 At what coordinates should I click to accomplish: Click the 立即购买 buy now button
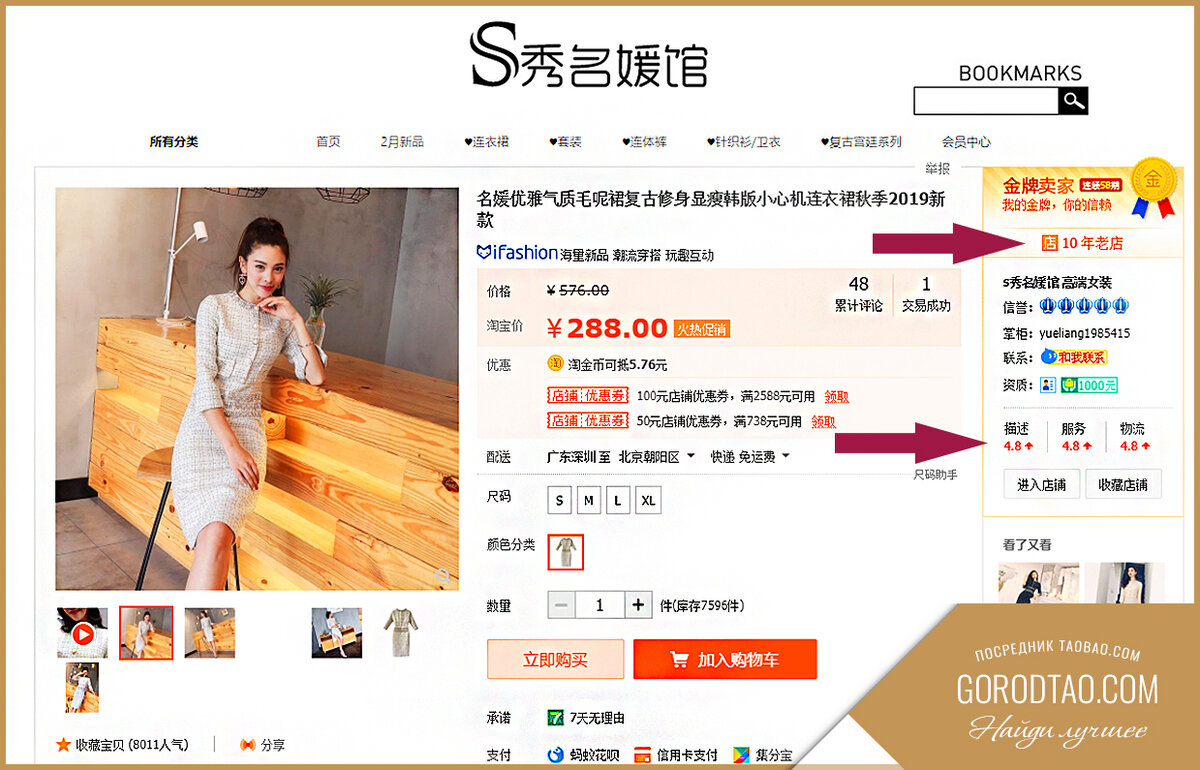[555, 660]
